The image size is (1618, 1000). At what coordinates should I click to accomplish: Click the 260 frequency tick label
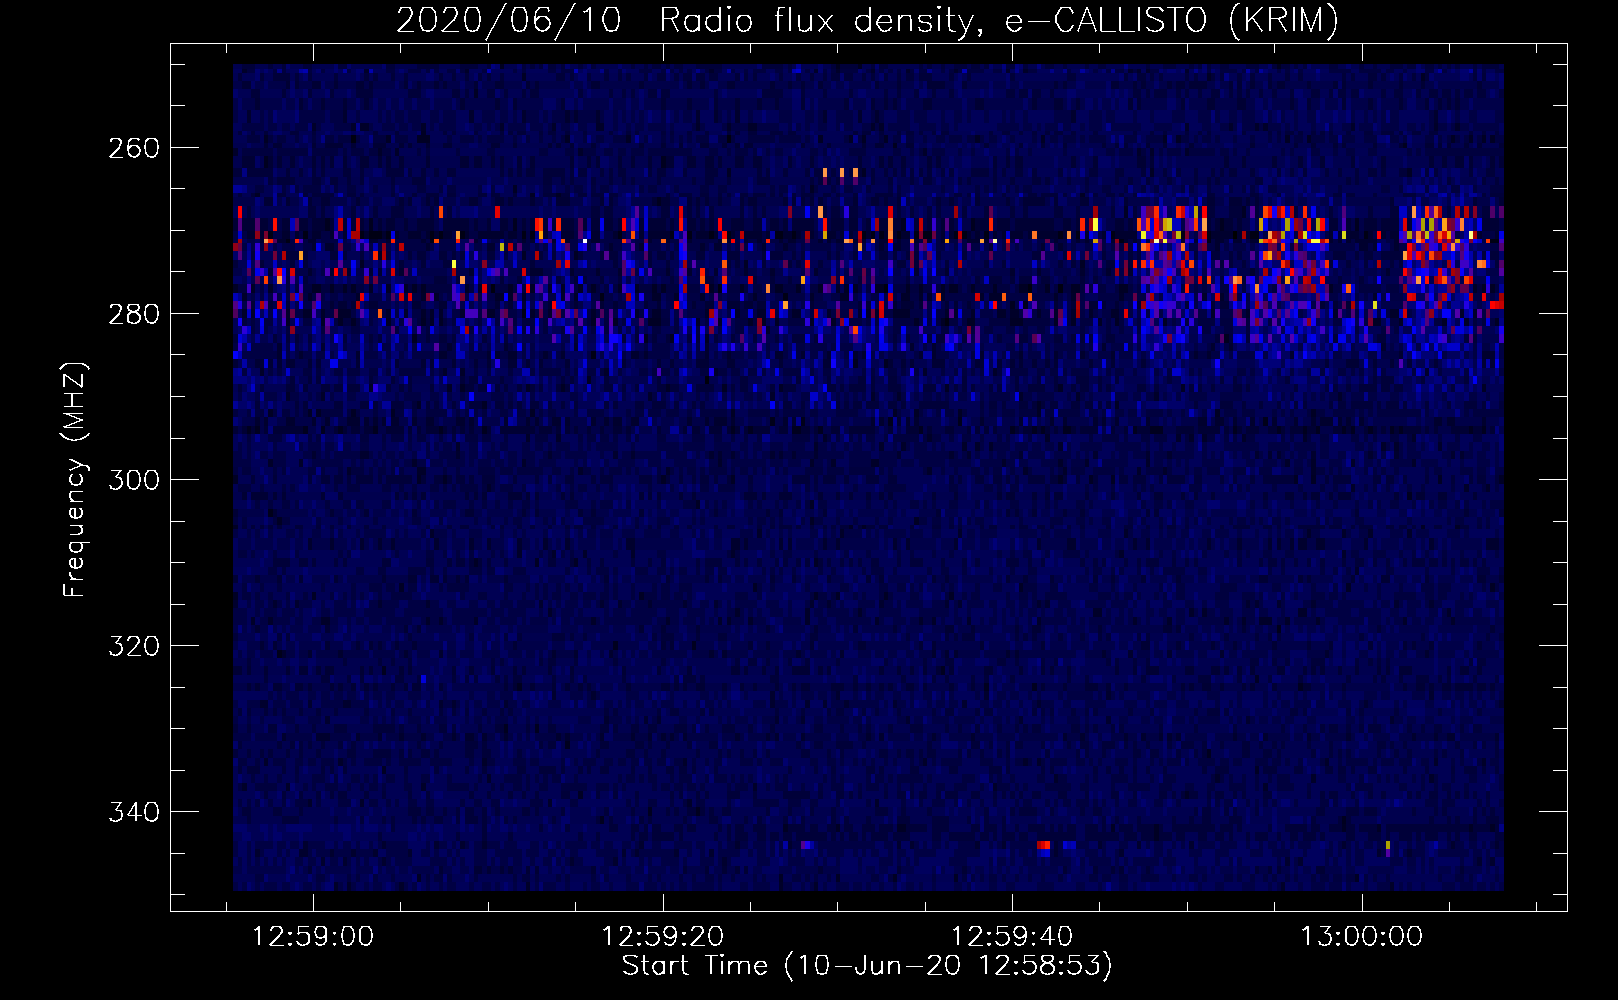(134, 148)
